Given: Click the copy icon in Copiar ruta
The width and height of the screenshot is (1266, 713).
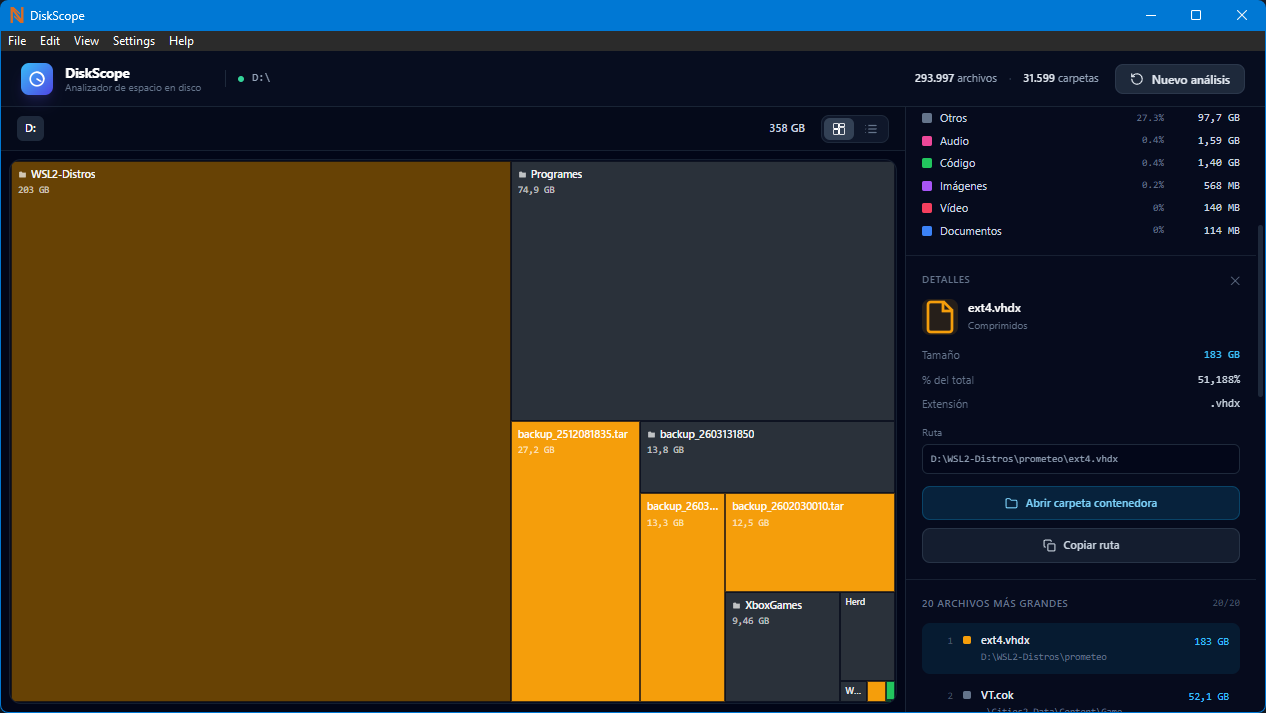Looking at the screenshot, I should pyautogui.click(x=1049, y=546).
